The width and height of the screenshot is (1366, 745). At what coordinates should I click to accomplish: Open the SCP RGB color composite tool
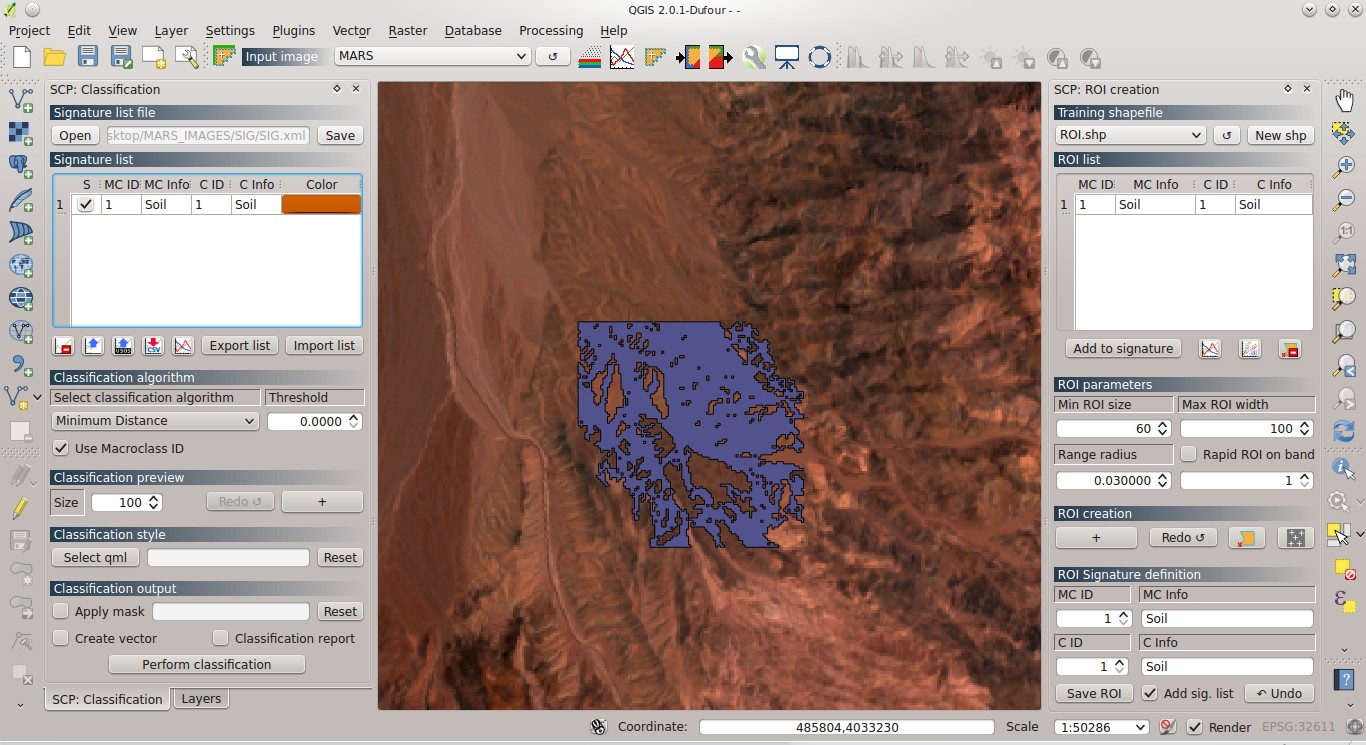pos(591,57)
